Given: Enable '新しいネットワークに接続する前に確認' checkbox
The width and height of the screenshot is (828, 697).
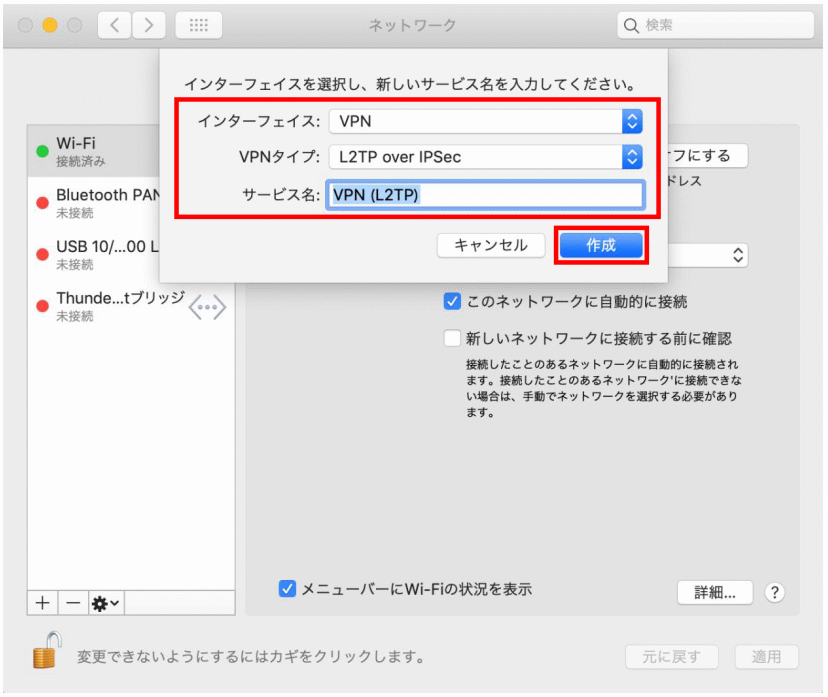Looking at the screenshot, I should click(x=452, y=338).
